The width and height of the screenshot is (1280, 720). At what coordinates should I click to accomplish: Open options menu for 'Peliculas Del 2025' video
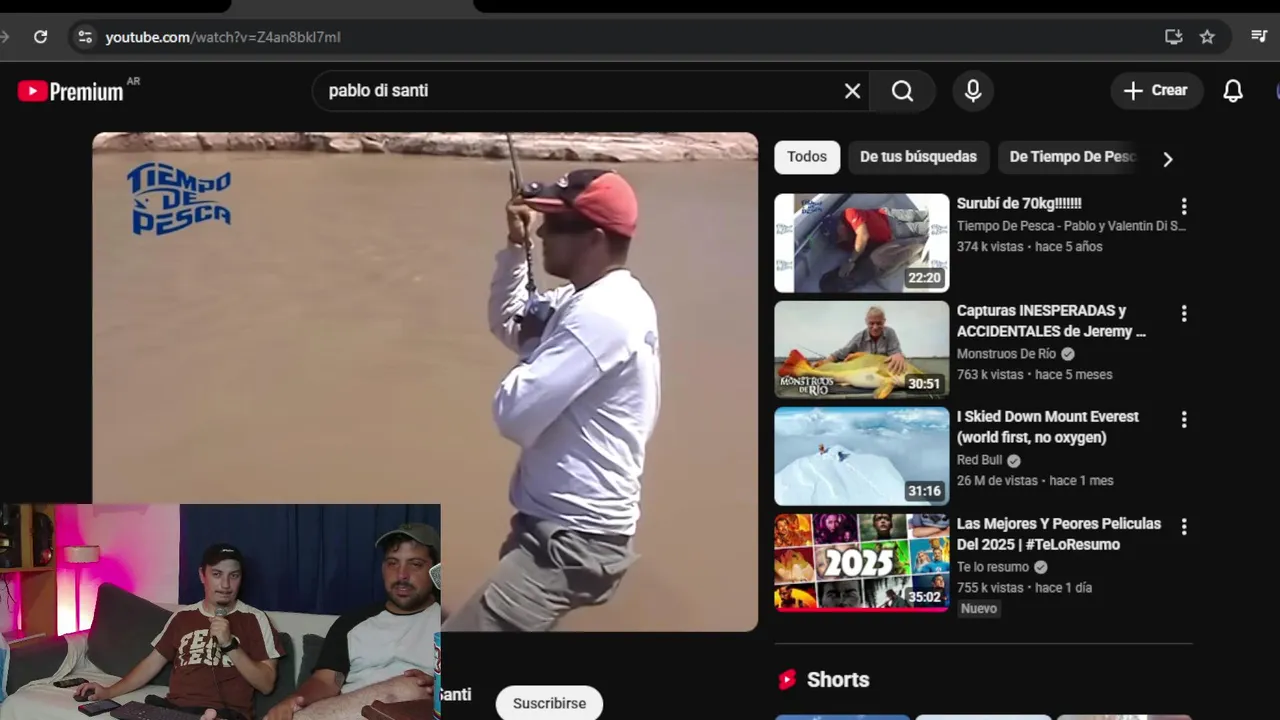(1184, 526)
